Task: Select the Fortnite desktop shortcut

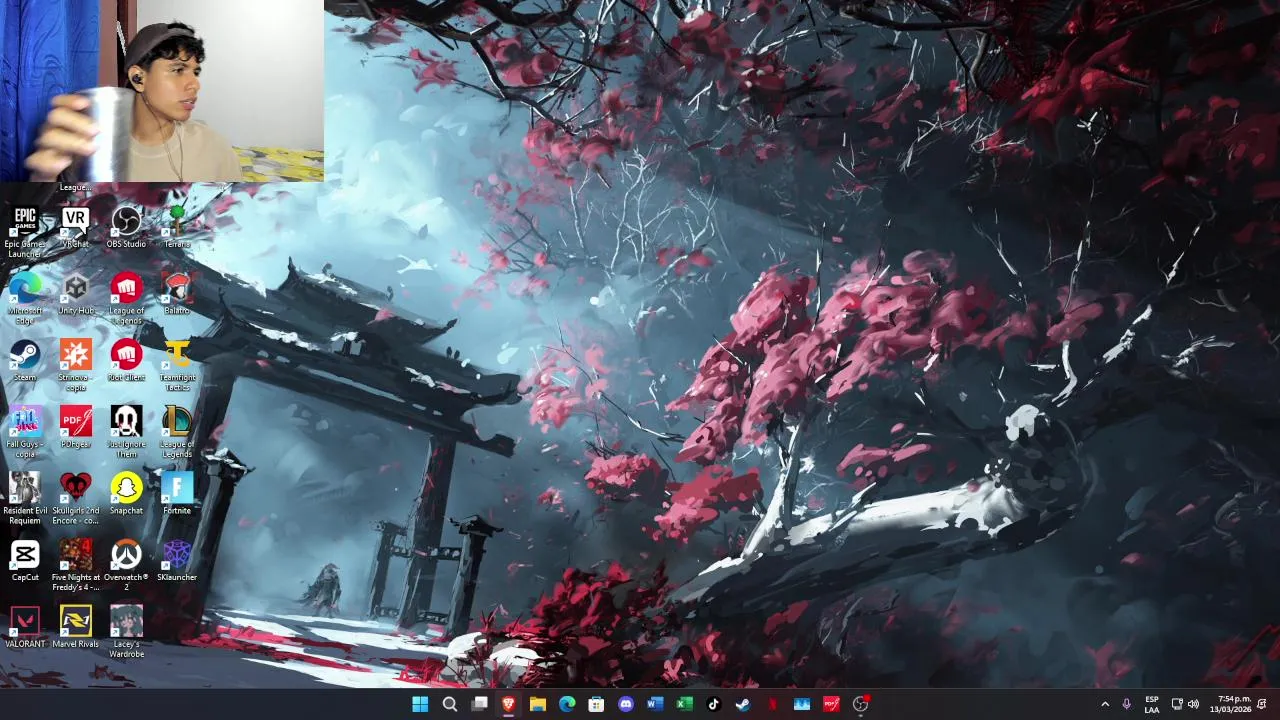Action: pyautogui.click(x=177, y=494)
